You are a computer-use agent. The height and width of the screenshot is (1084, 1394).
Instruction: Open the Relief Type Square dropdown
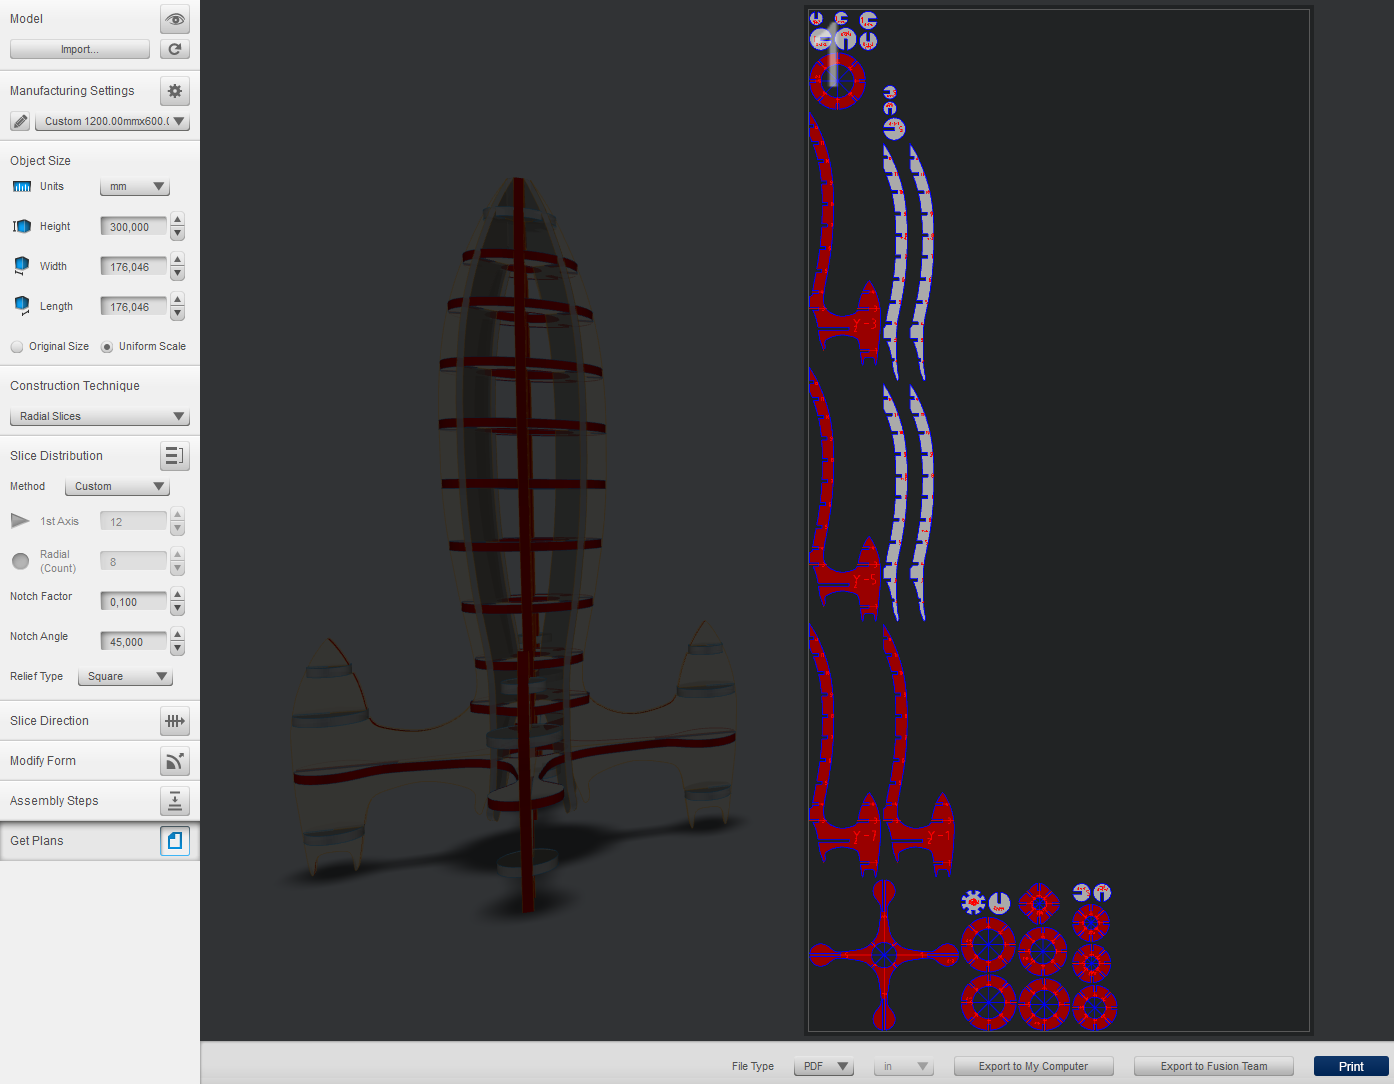tap(125, 676)
